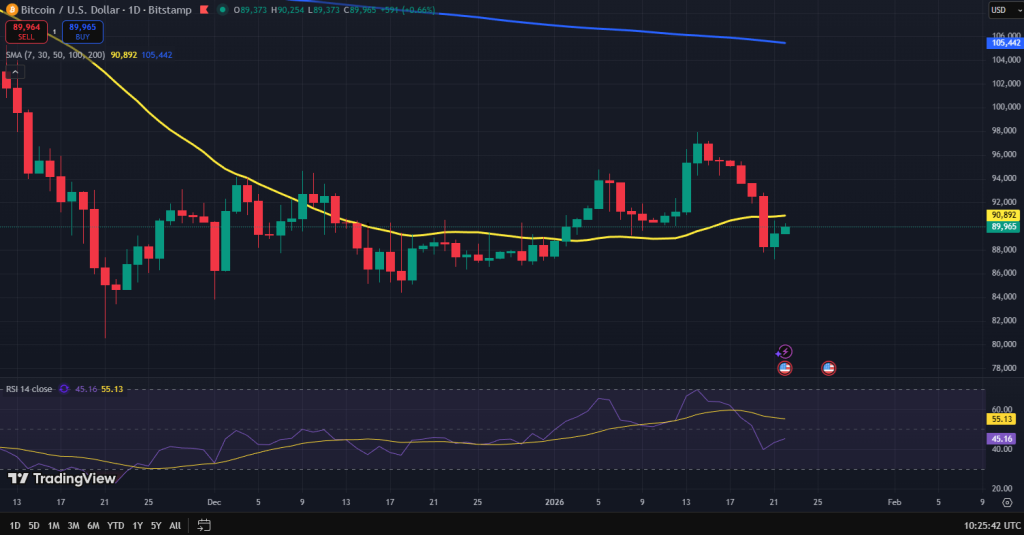
Task: Click the high price value H90,254
Action: (287, 10)
